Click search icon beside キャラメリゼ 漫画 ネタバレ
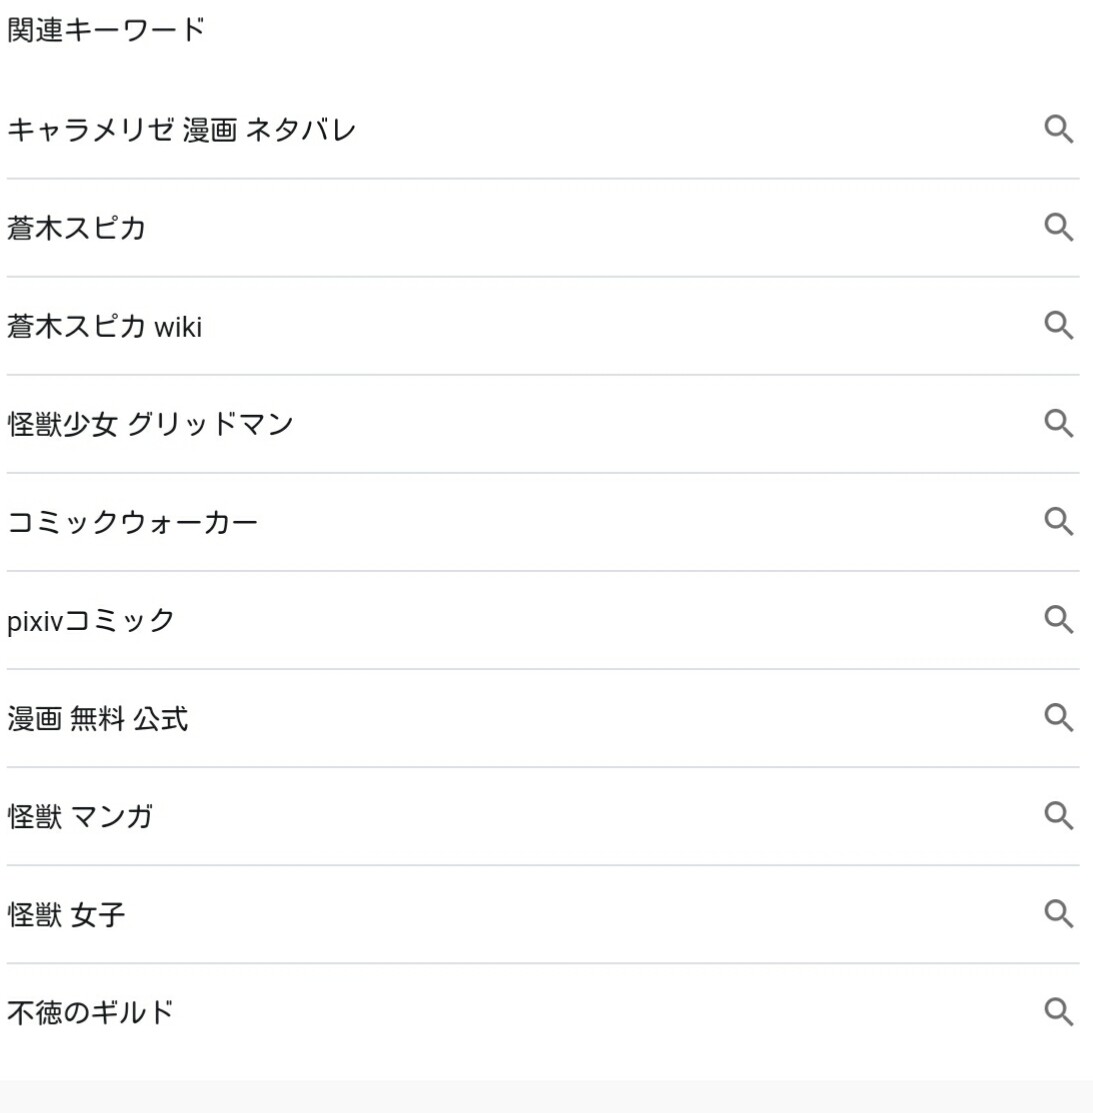The width and height of the screenshot is (1093, 1113). click(x=1058, y=130)
